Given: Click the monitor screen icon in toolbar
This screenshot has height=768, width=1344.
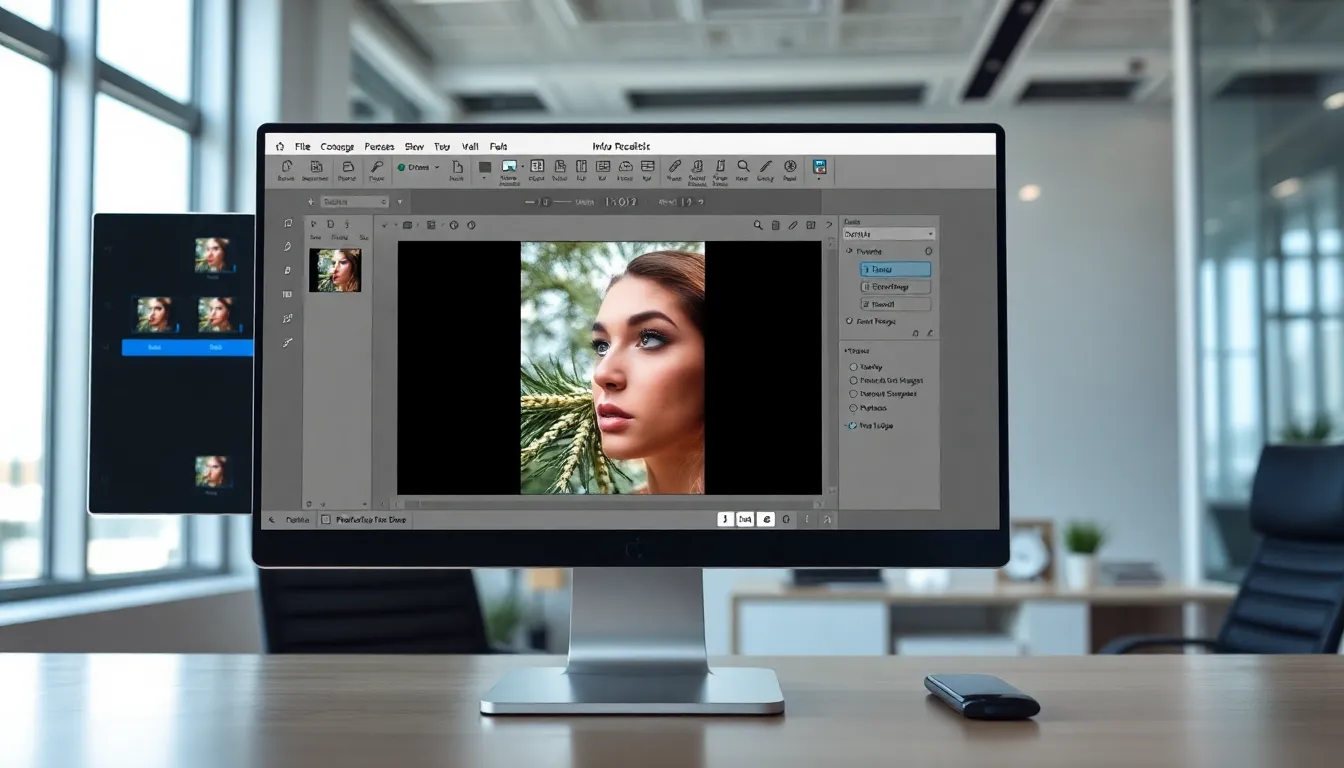Looking at the screenshot, I should pos(509,167).
